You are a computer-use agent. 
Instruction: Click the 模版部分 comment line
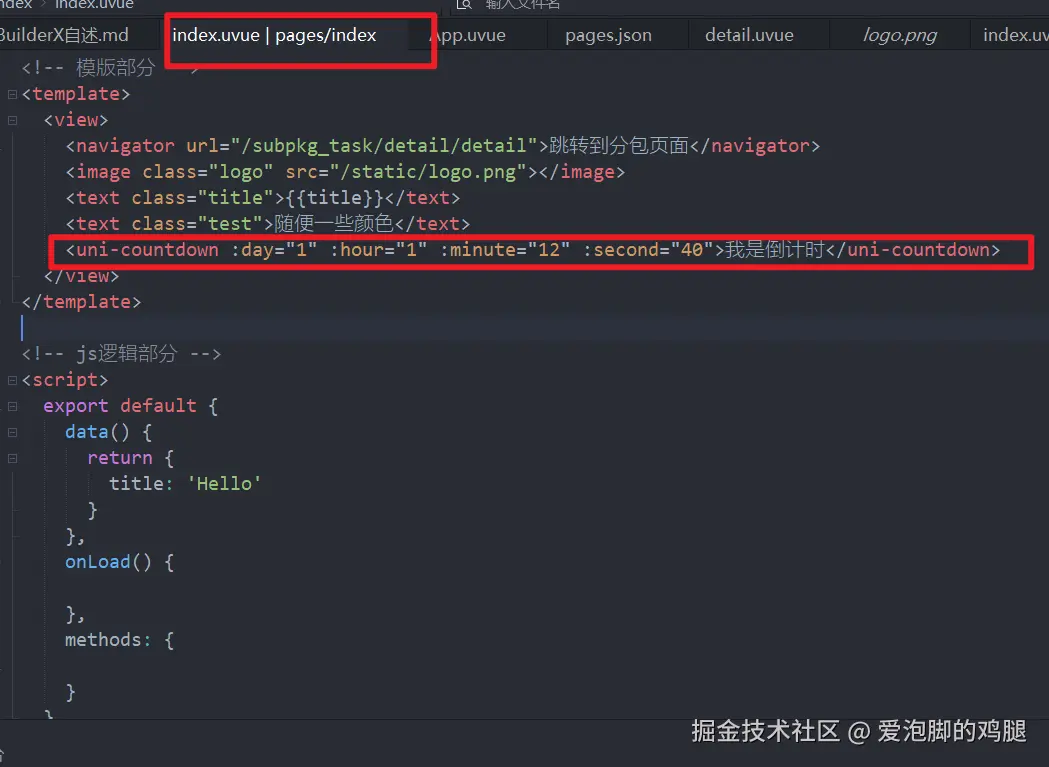[x=110, y=68]
